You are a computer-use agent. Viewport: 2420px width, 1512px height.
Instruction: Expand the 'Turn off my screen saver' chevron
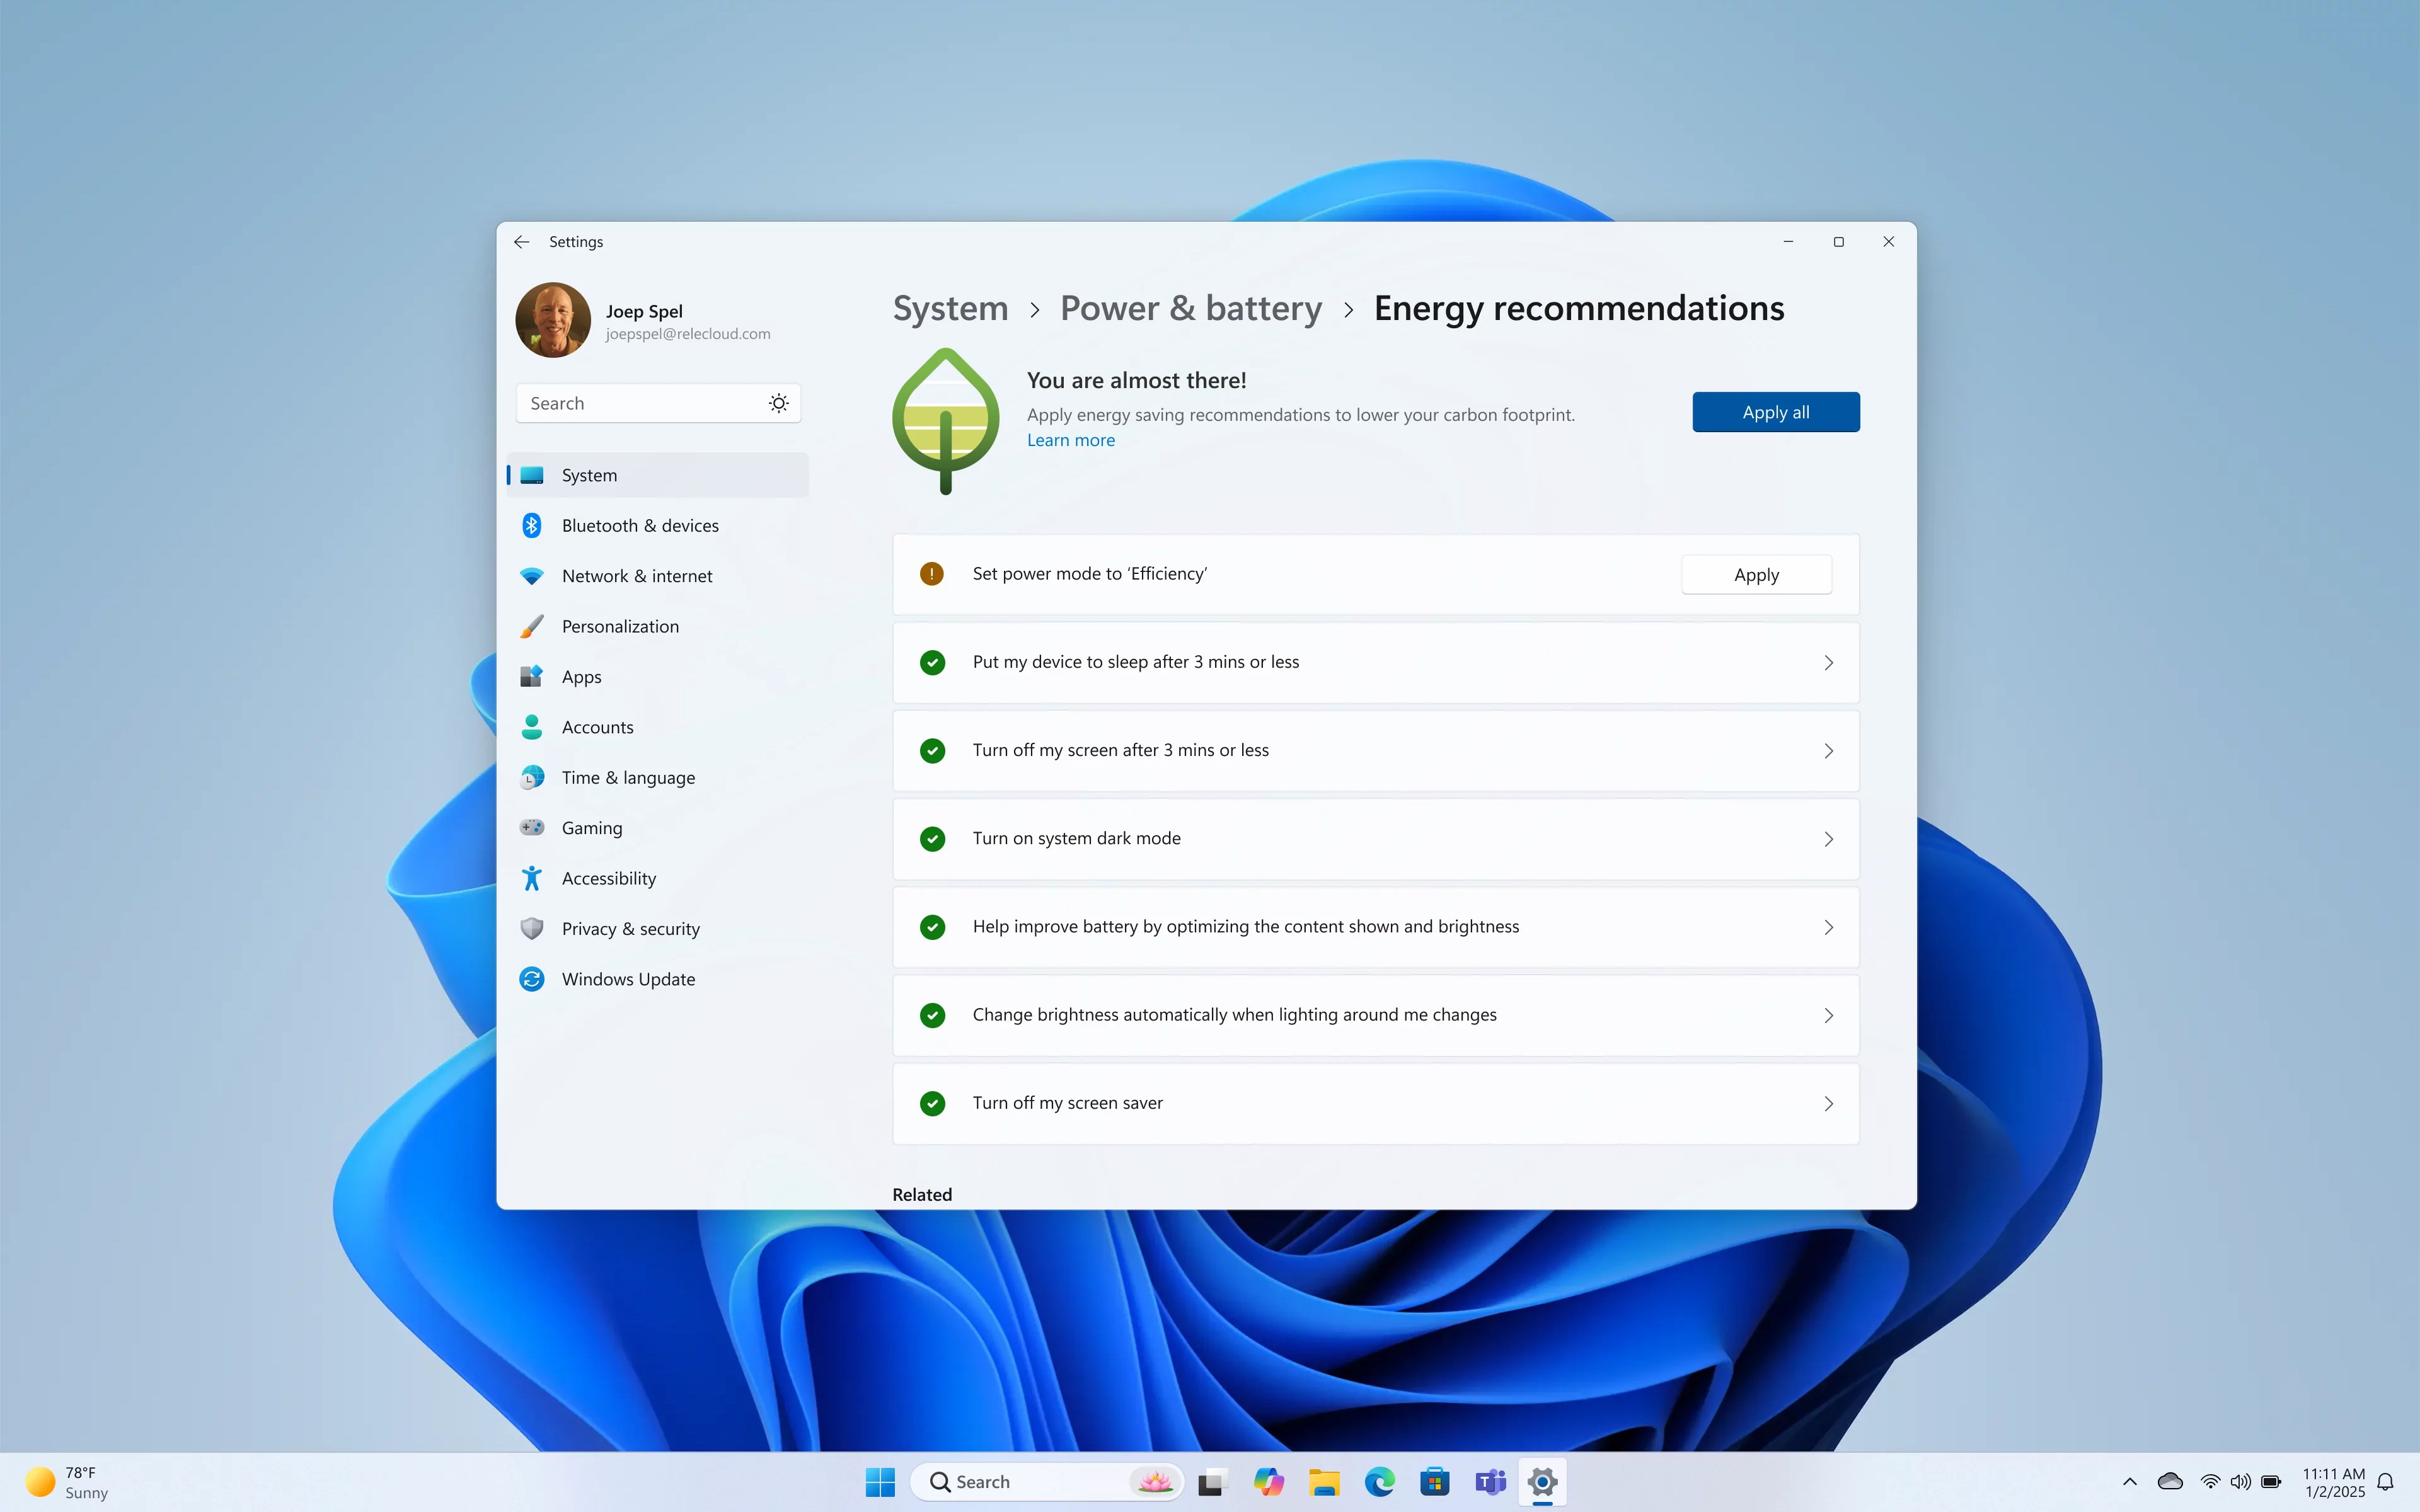coord(1828,1104)
